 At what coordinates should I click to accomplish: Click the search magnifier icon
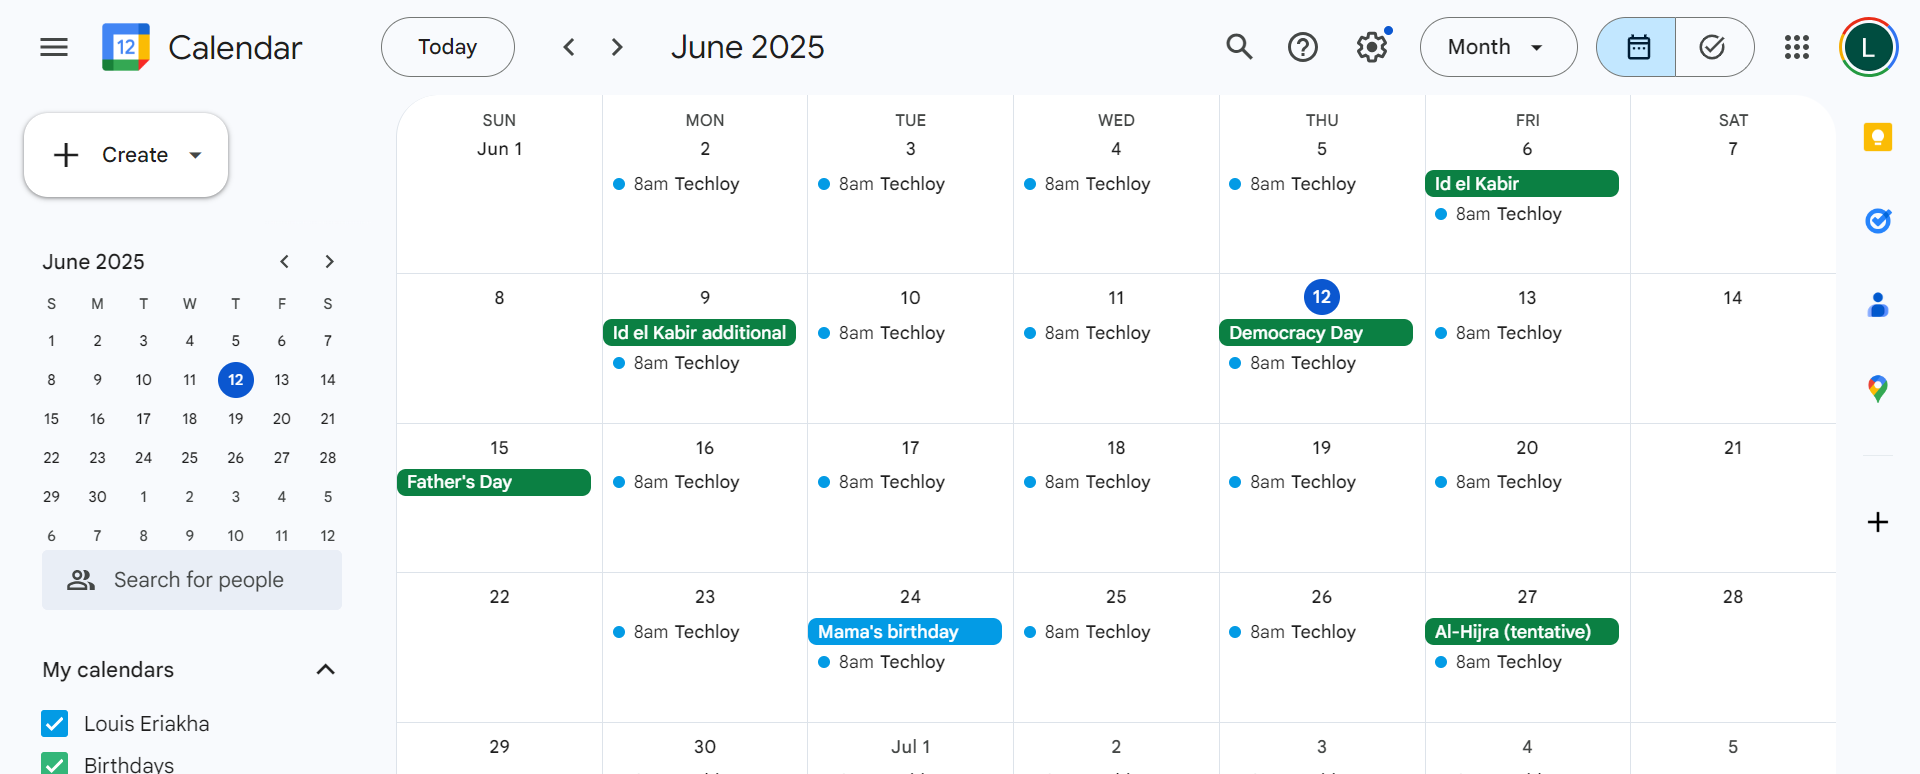[1239, 47]
